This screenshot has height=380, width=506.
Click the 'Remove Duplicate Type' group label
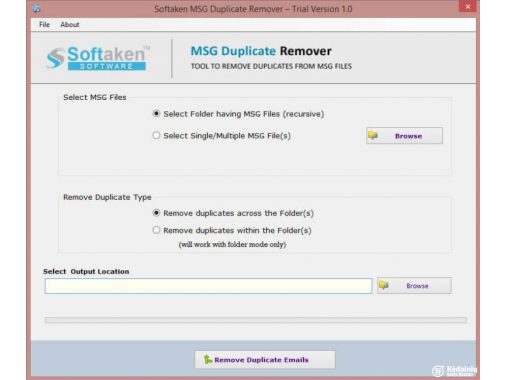(x=107, y=197)
